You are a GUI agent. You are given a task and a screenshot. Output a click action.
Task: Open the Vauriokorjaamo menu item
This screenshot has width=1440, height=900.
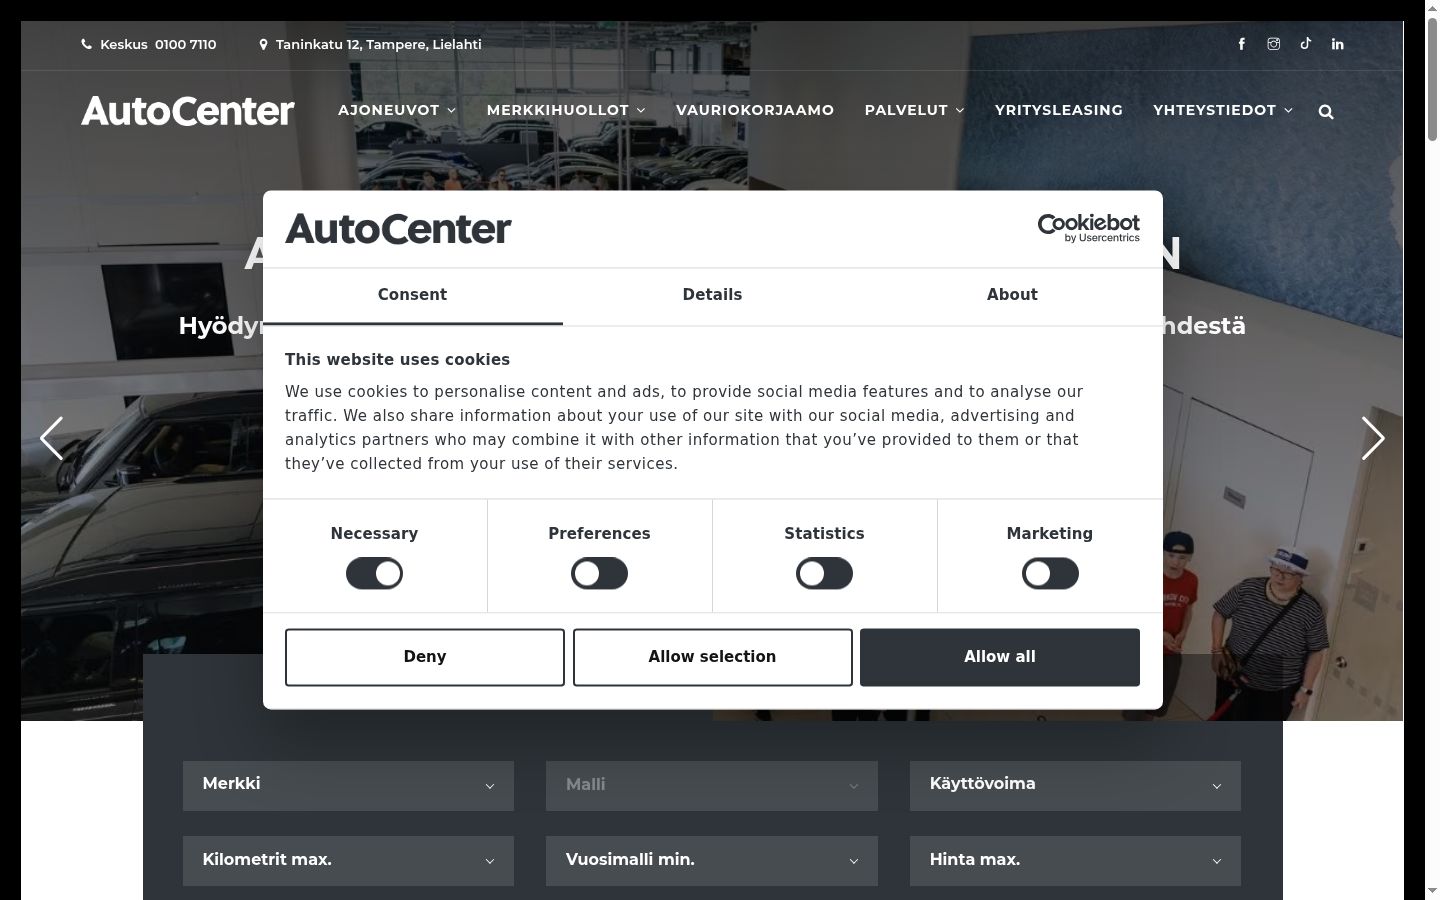(x=755, y=110)
